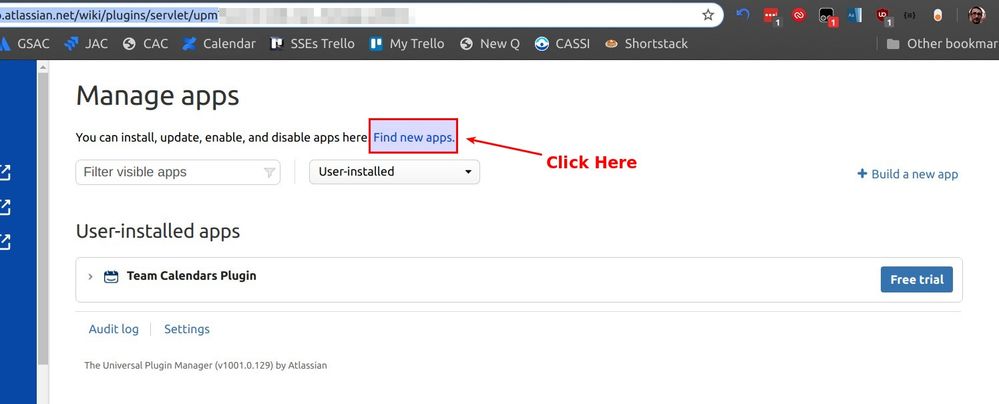Expand the Team Calendars Plugin row
The image size is (999, 404).
coord(90,277)
